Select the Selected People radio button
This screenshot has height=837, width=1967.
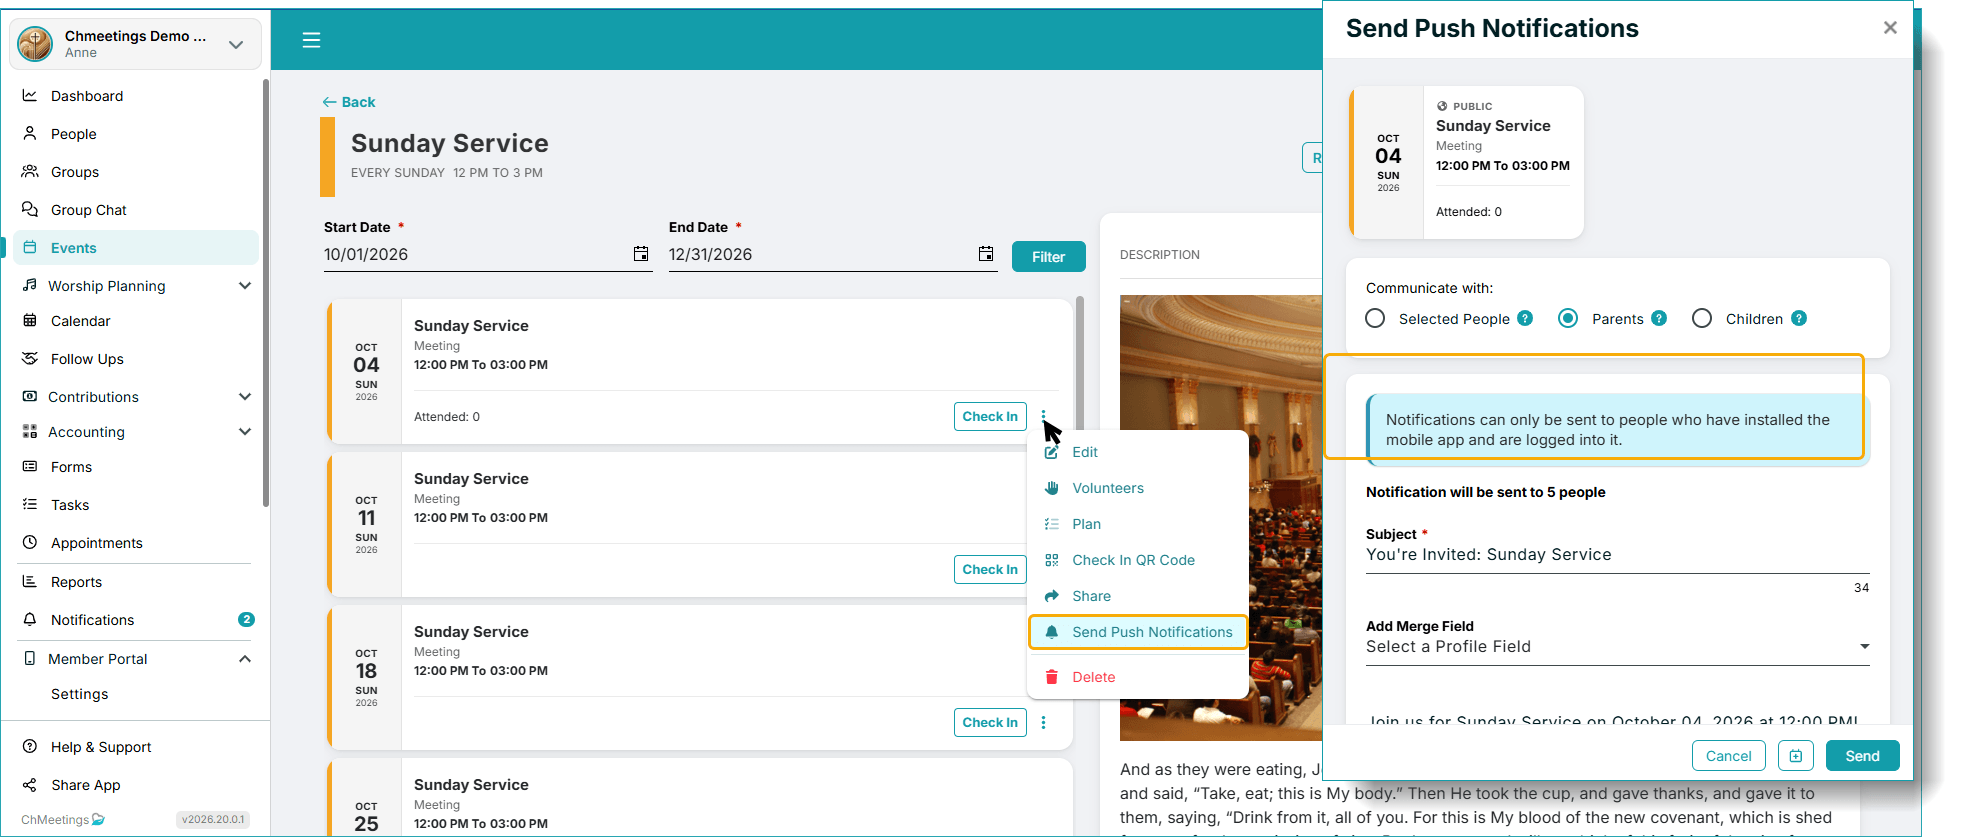(x=1375, y=318)
